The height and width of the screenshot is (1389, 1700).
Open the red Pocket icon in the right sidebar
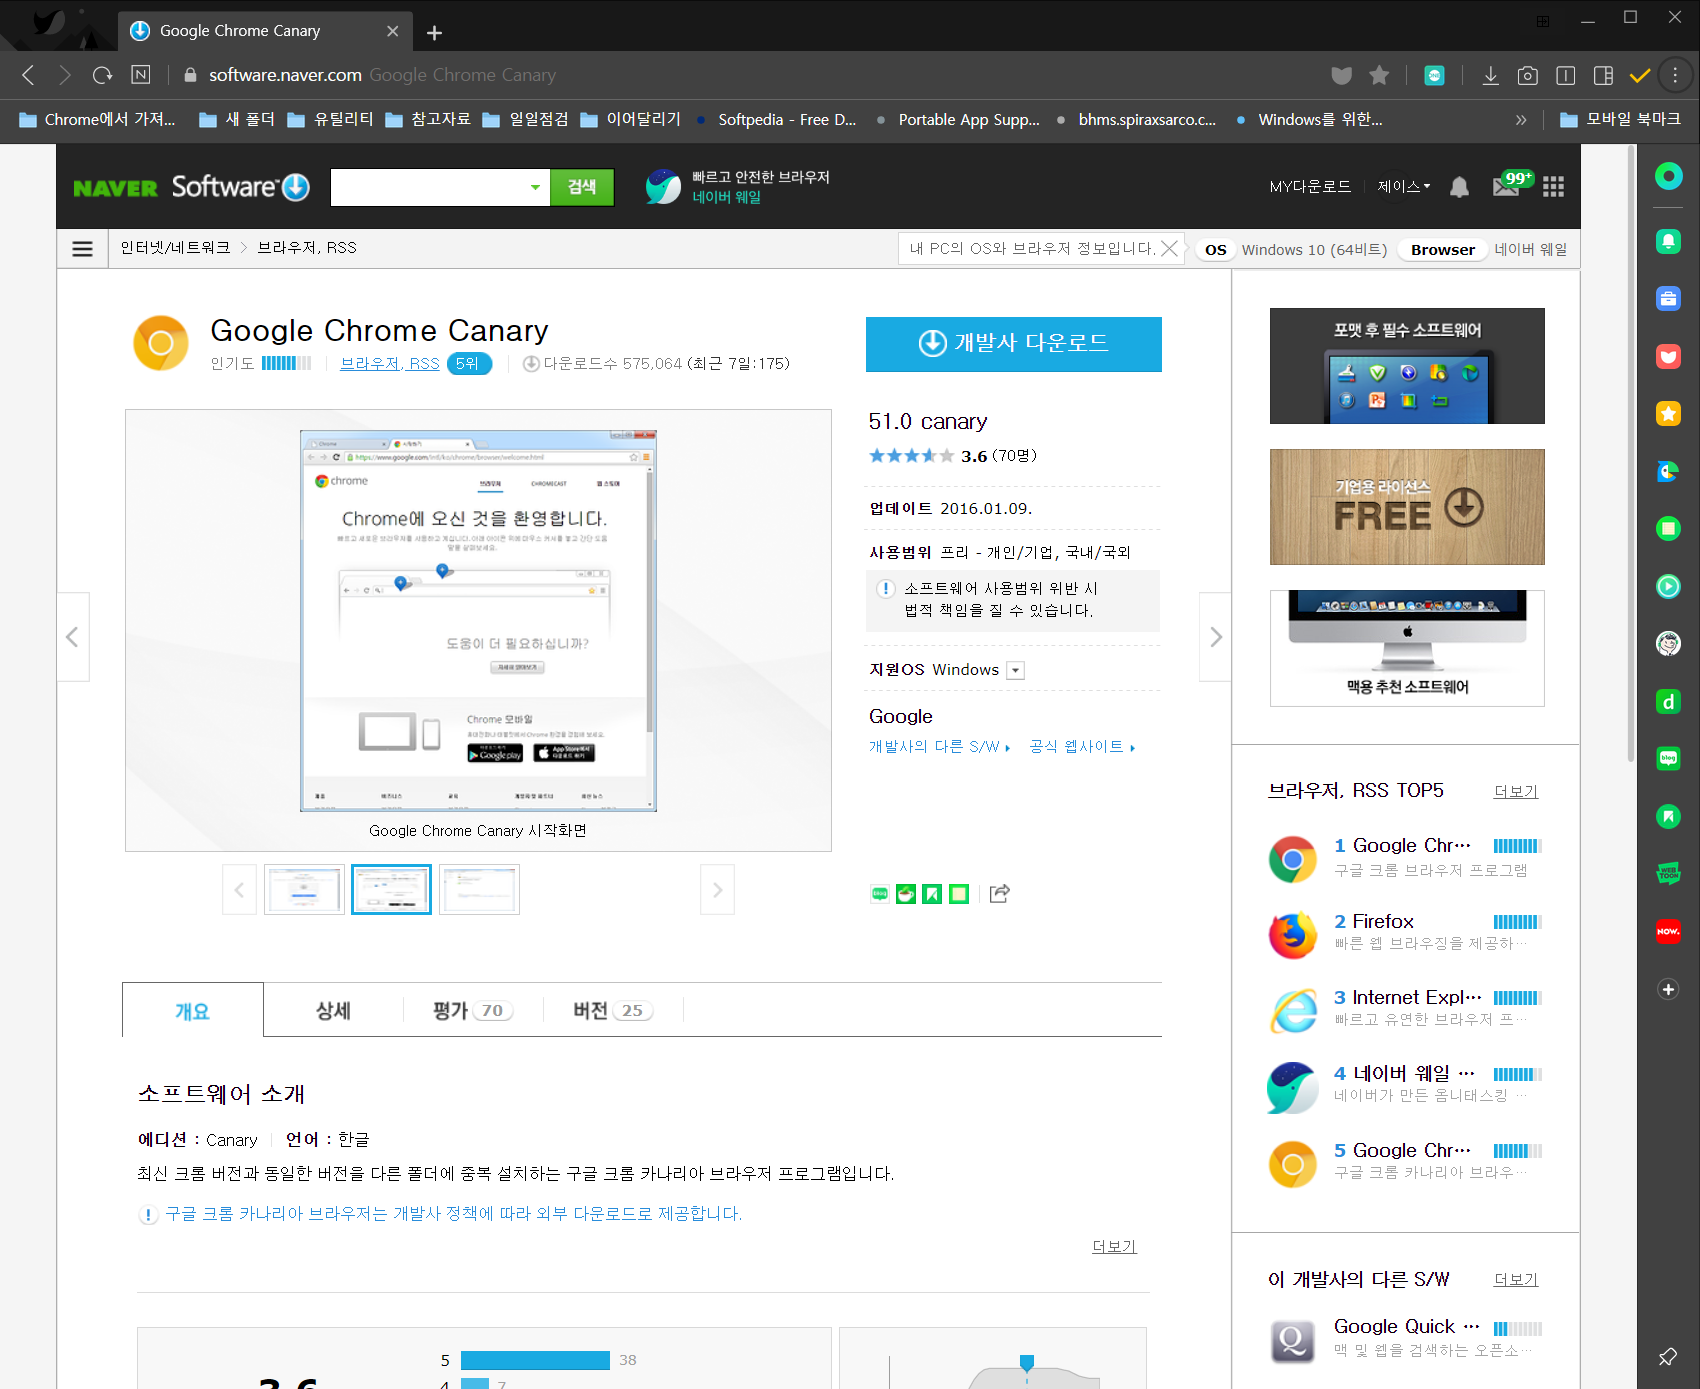coord(1668,356)
